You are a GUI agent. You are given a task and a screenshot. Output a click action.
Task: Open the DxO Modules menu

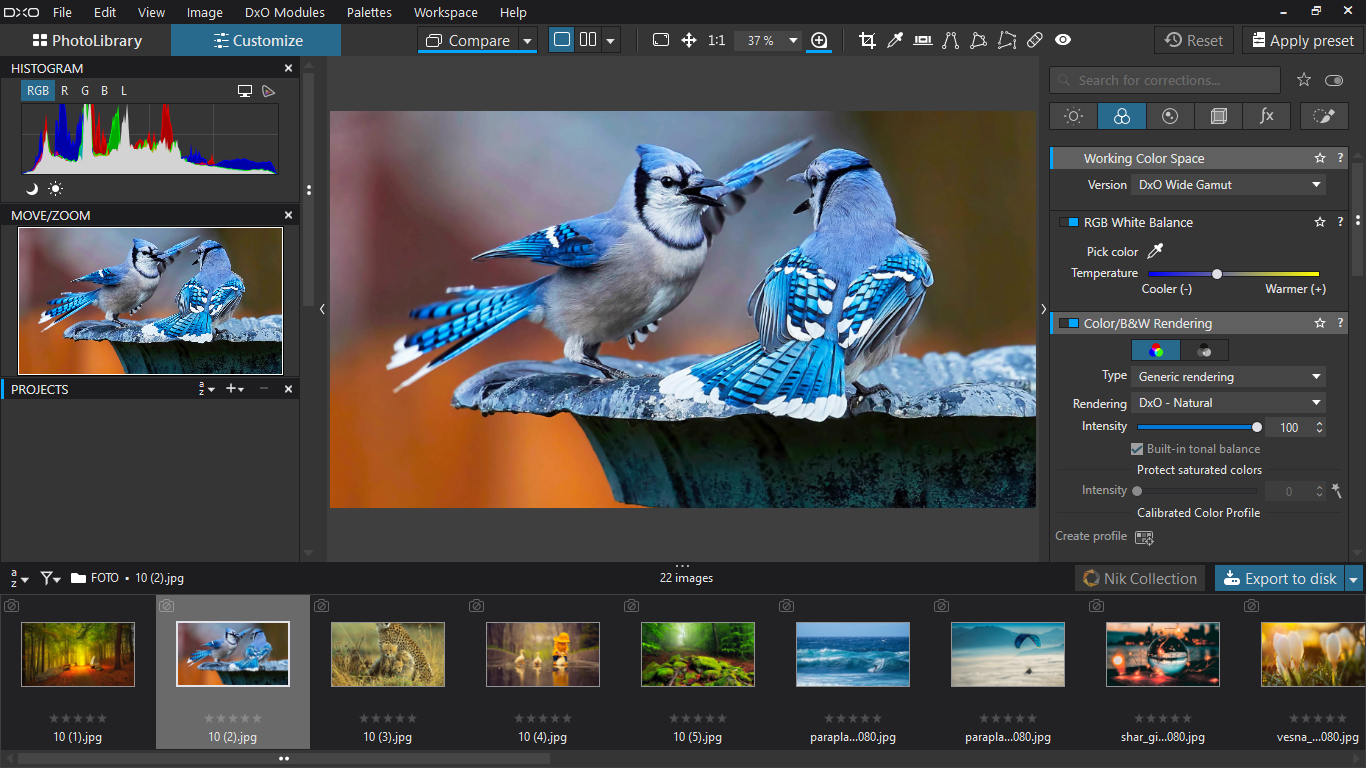(285, 13)
